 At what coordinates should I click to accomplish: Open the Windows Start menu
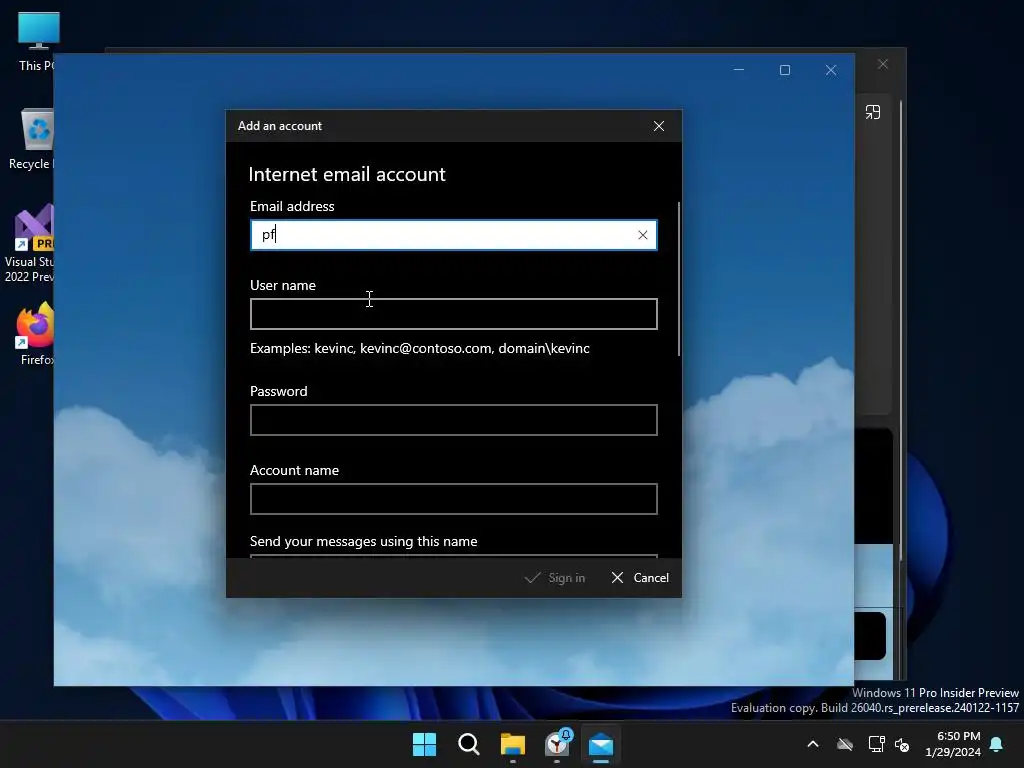424,744
